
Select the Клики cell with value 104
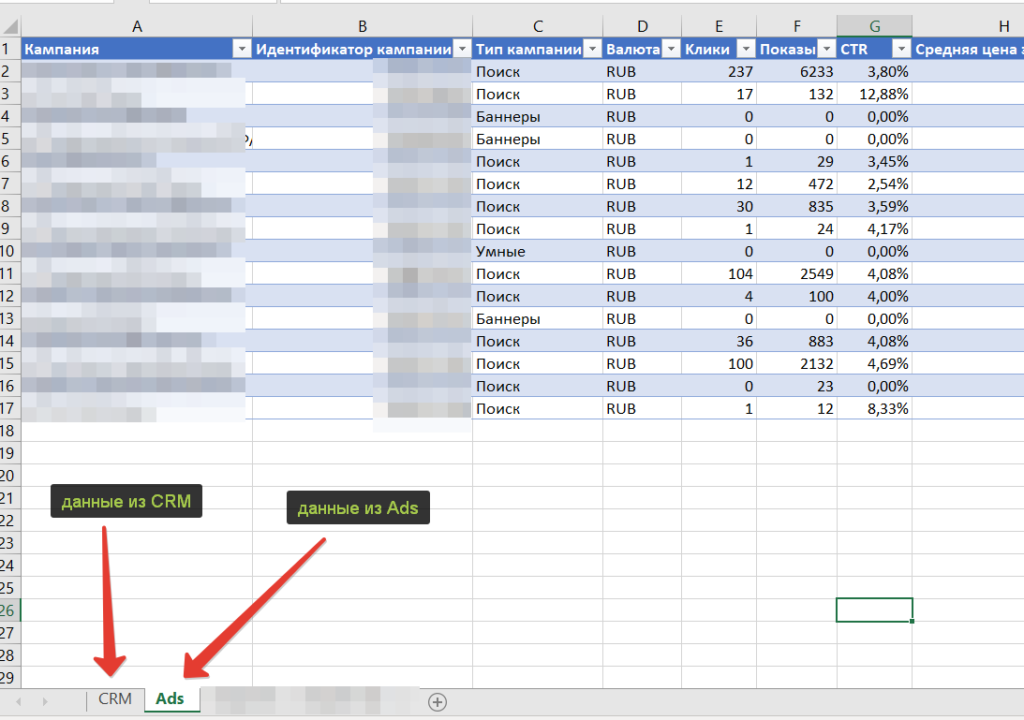[x=719, y=274]
